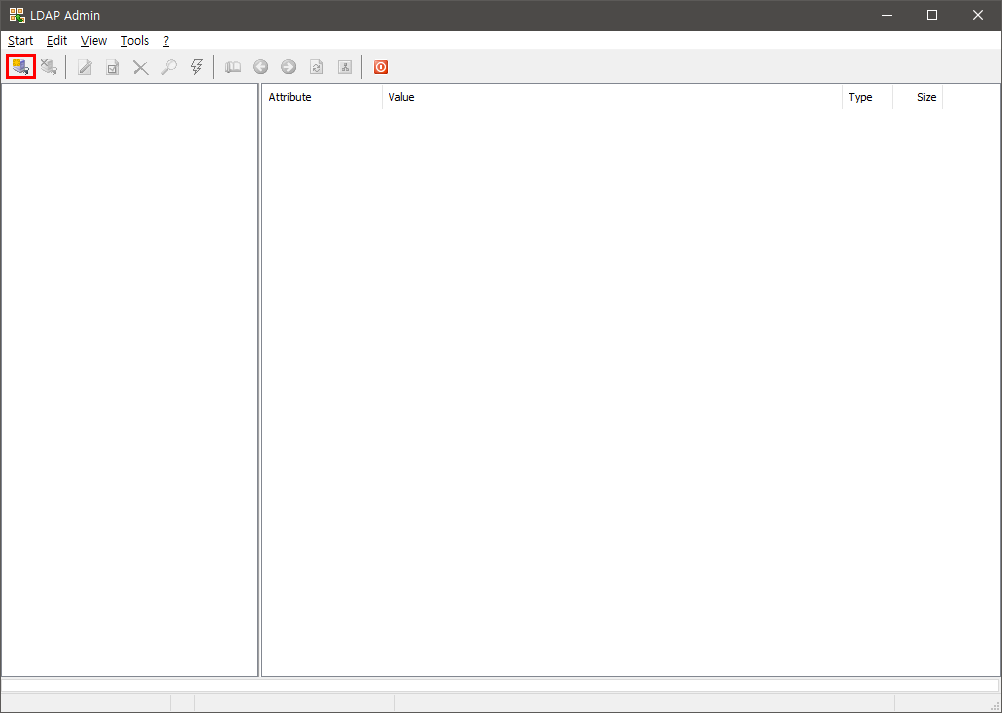Open Search with the magnifier icon
The image size is (1002, 713).
[169, 67]
